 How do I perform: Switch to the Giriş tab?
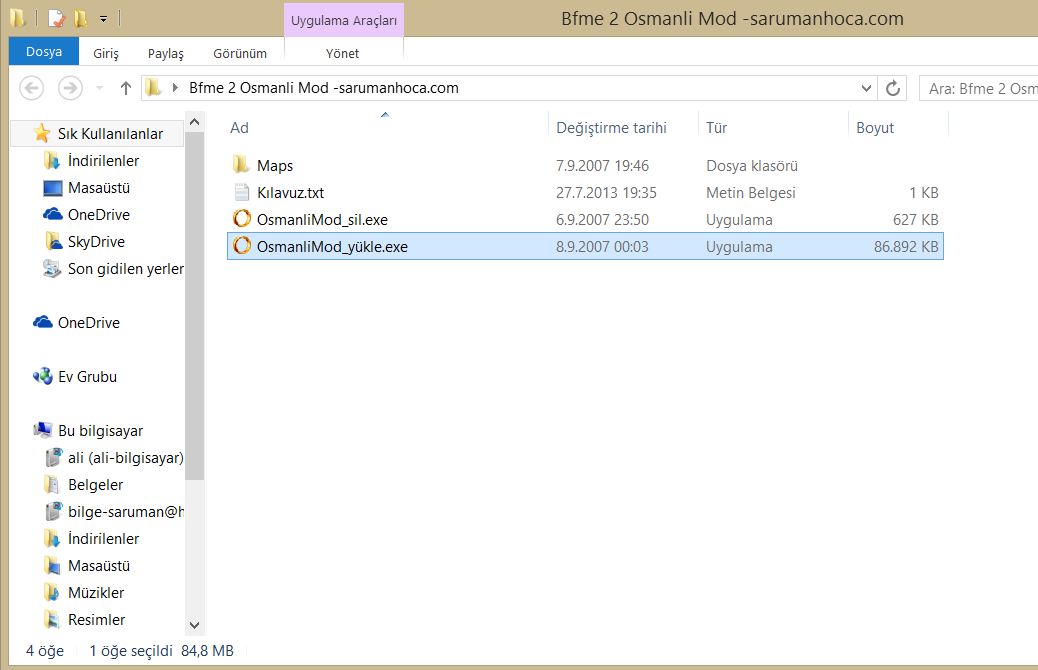106,54
